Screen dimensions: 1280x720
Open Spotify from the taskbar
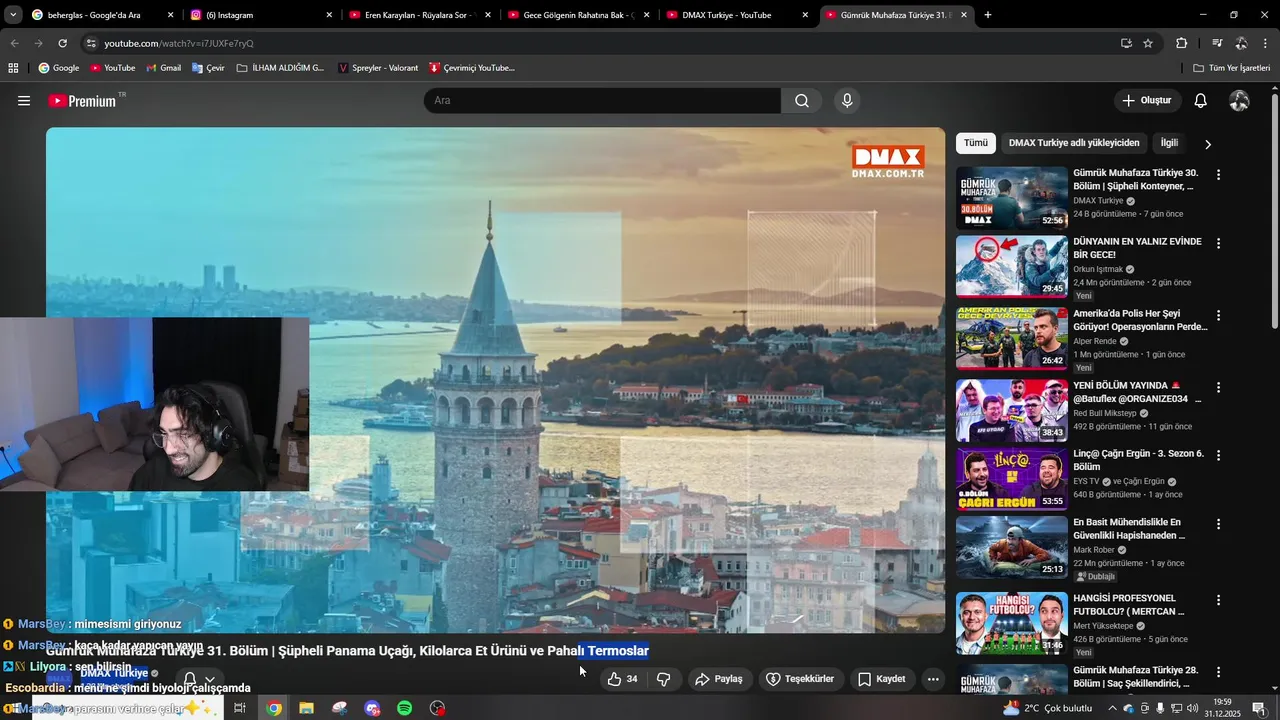tap(405, 708)
